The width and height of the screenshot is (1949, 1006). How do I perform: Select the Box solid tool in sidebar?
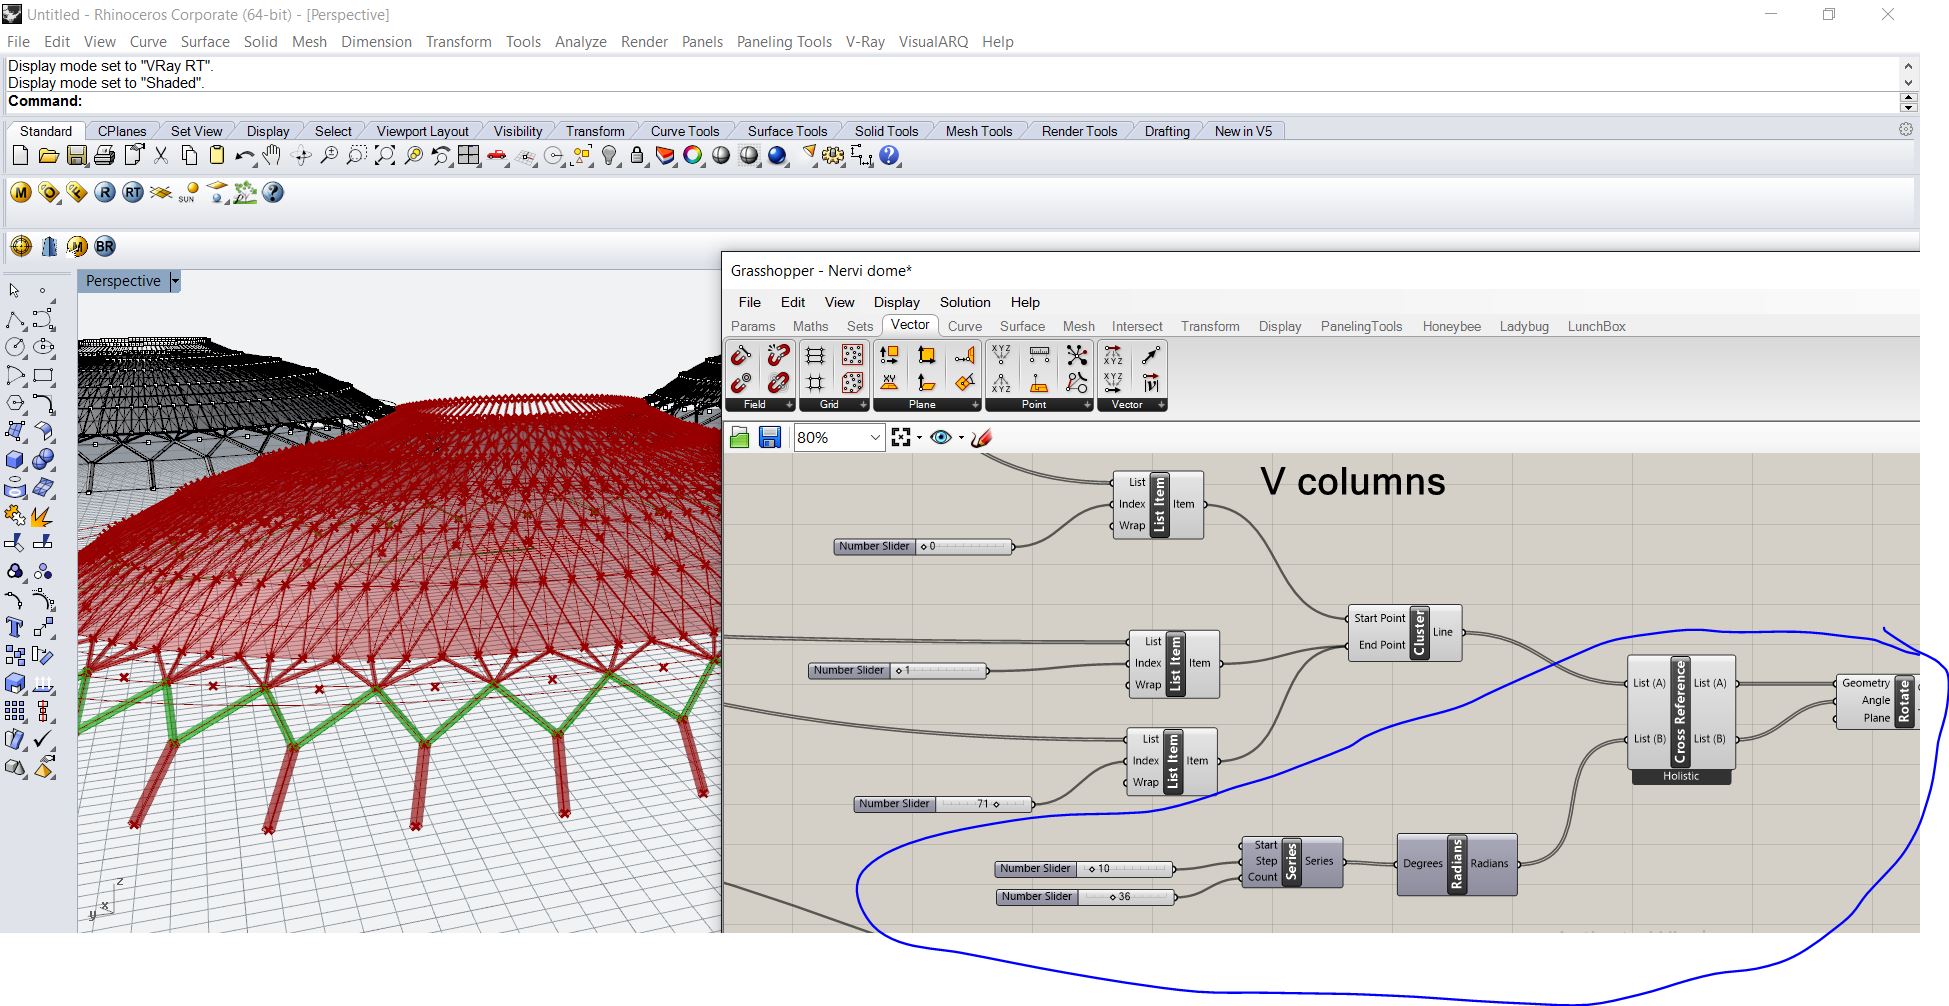coord(15,460)
